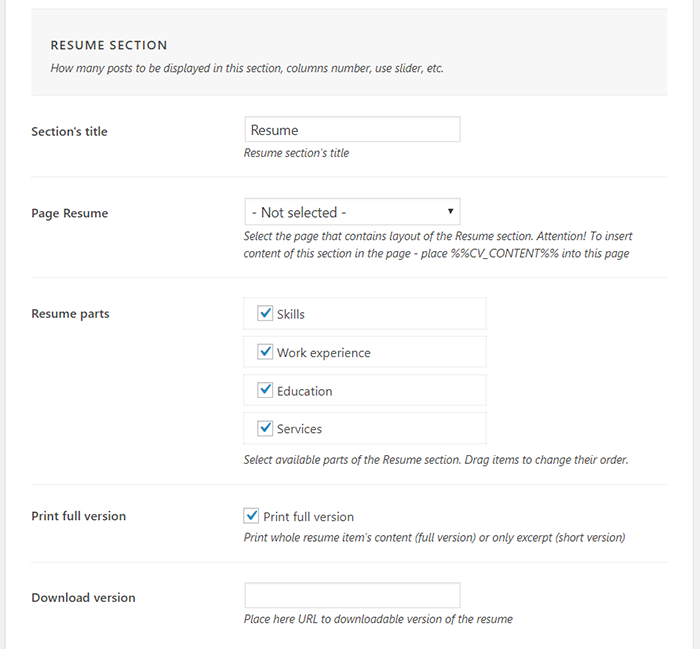Click the Work experience item label text
The height and width of the screenshot is (649, 700).
323,353
